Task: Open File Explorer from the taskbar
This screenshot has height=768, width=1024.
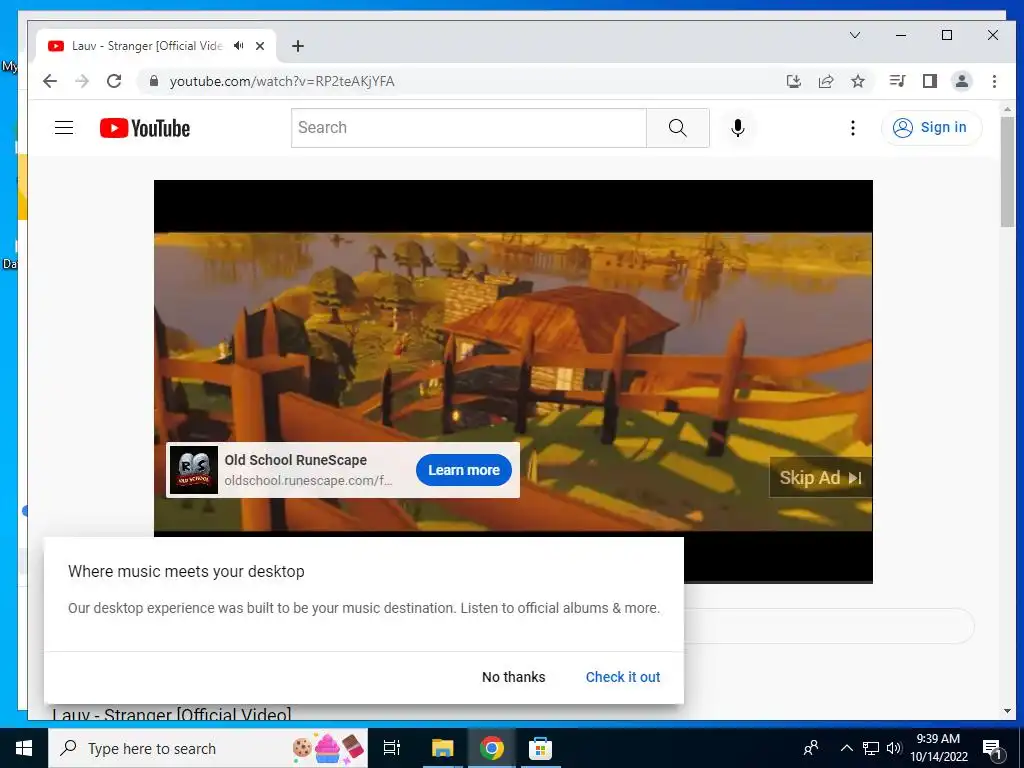Action: [x=442, y=748]
